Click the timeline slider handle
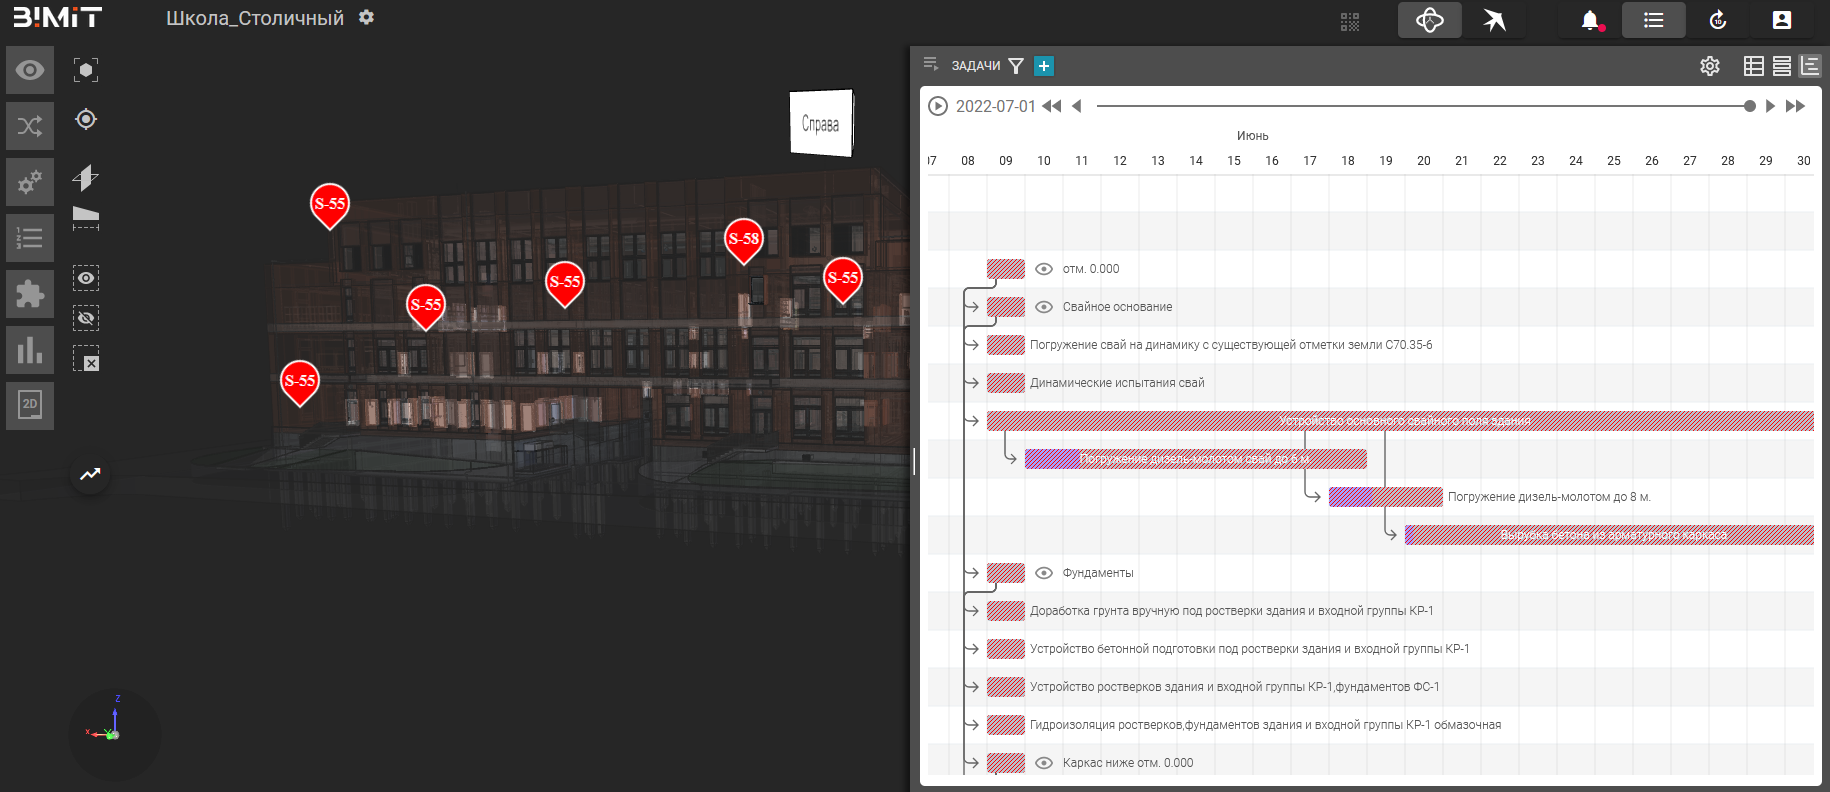This screenshot has height=792, width=1830. (1749, 106)
